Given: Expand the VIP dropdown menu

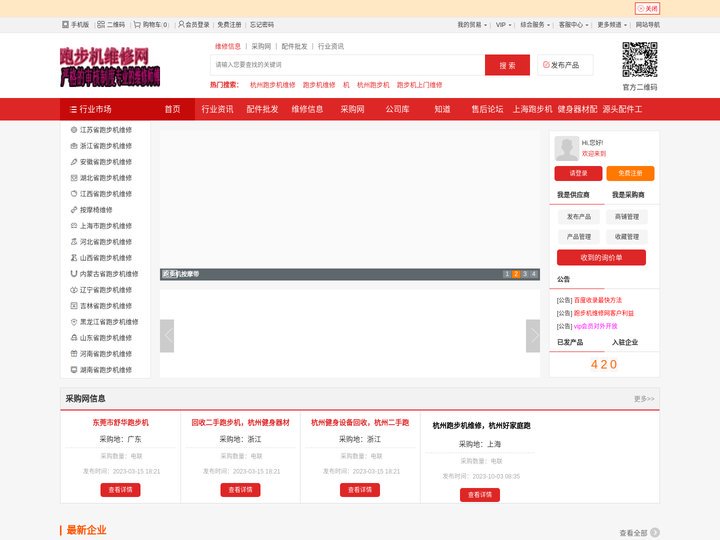Looking at the screenshot, I should pos(503,25).
